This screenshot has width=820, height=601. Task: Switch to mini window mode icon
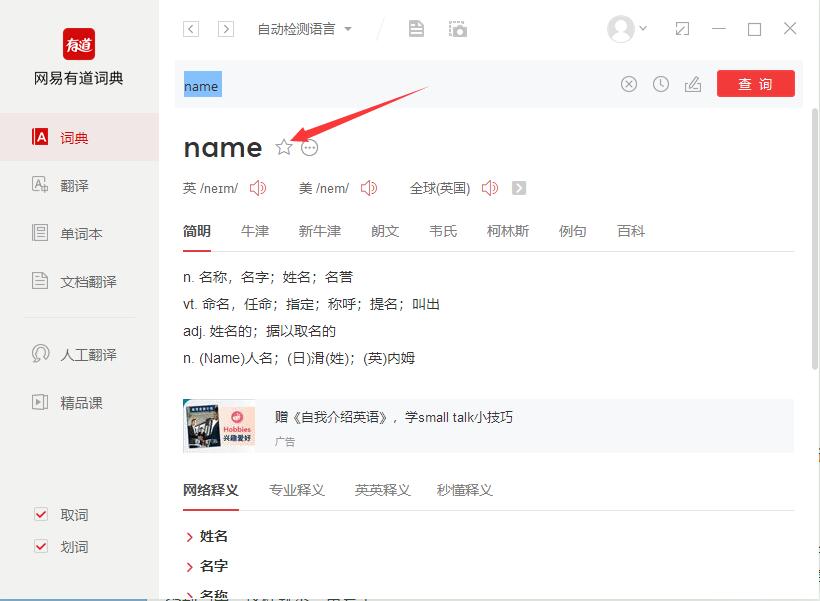click(682, 29)
